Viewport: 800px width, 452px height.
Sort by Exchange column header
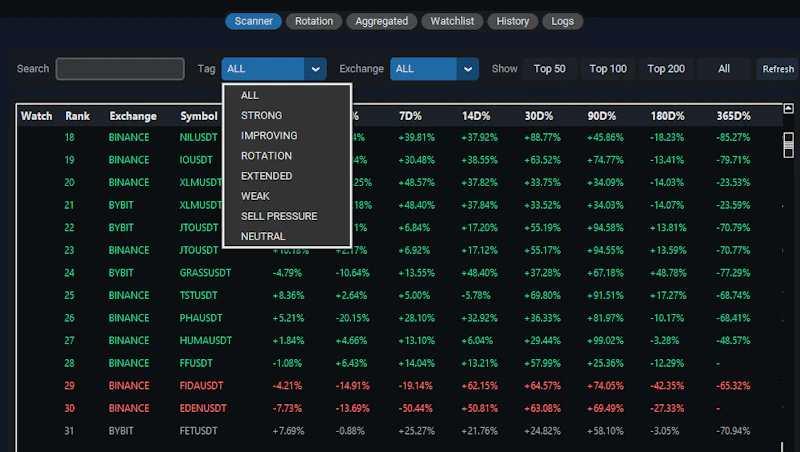tap(133, 116)
